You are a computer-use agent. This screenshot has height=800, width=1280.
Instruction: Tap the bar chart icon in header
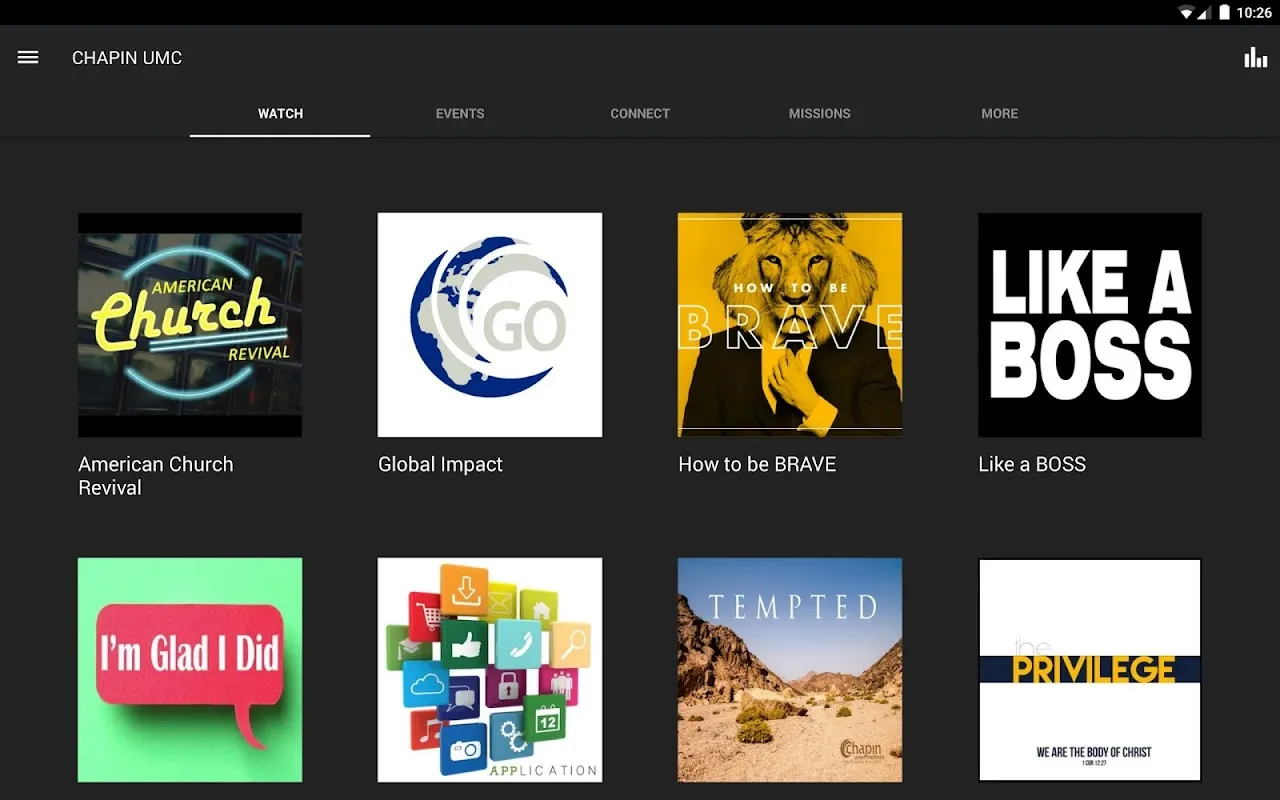(x=1255, y=58)
